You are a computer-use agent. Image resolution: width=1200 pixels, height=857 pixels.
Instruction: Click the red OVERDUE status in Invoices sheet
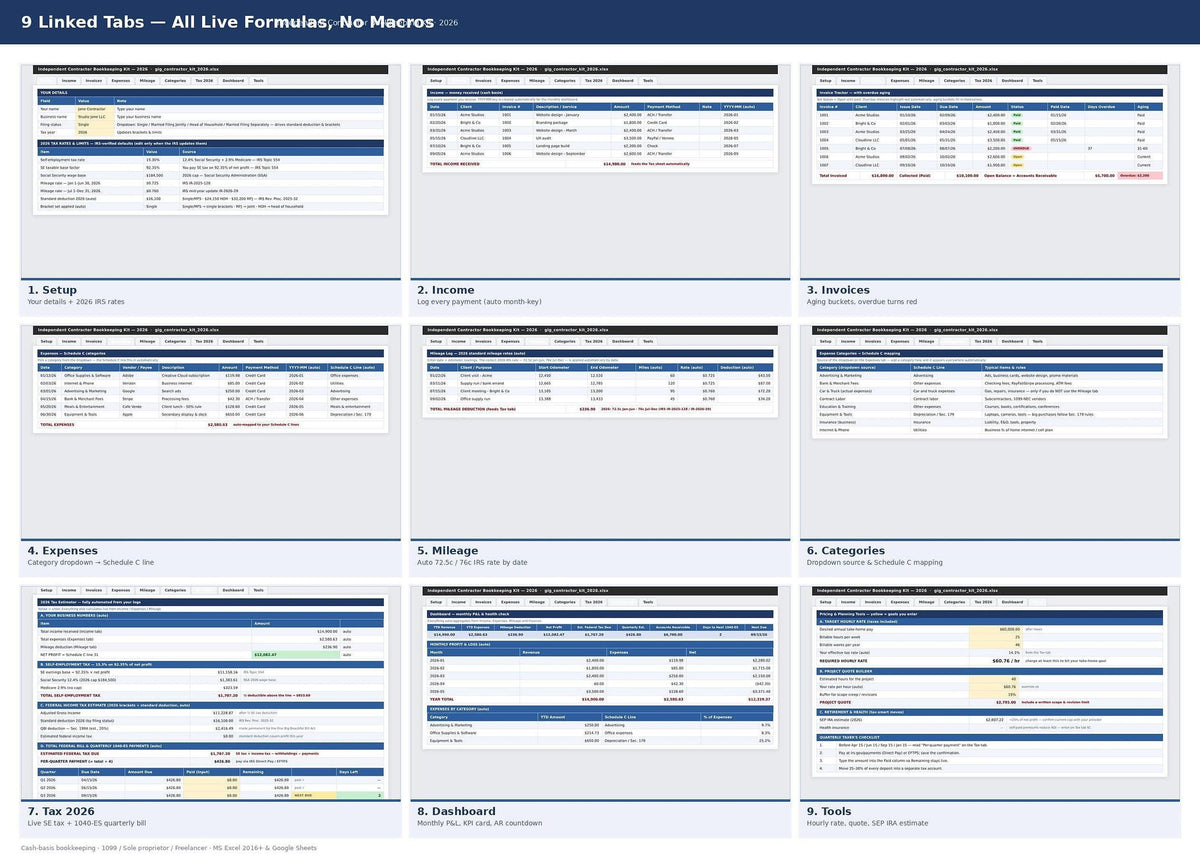click(x=1021, y=148)
